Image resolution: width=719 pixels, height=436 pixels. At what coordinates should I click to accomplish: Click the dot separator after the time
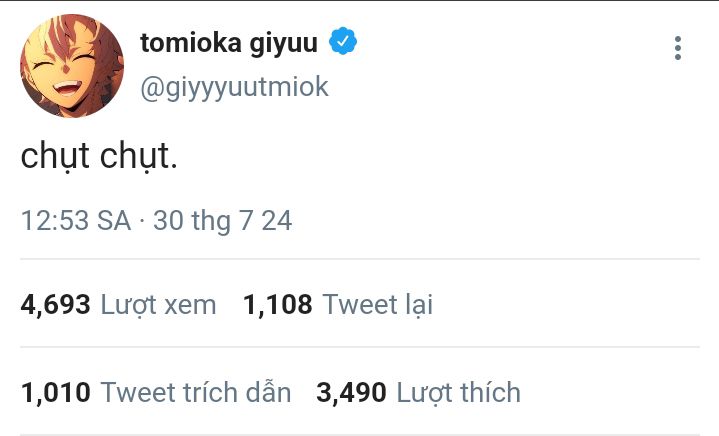(x=142, y=221)
